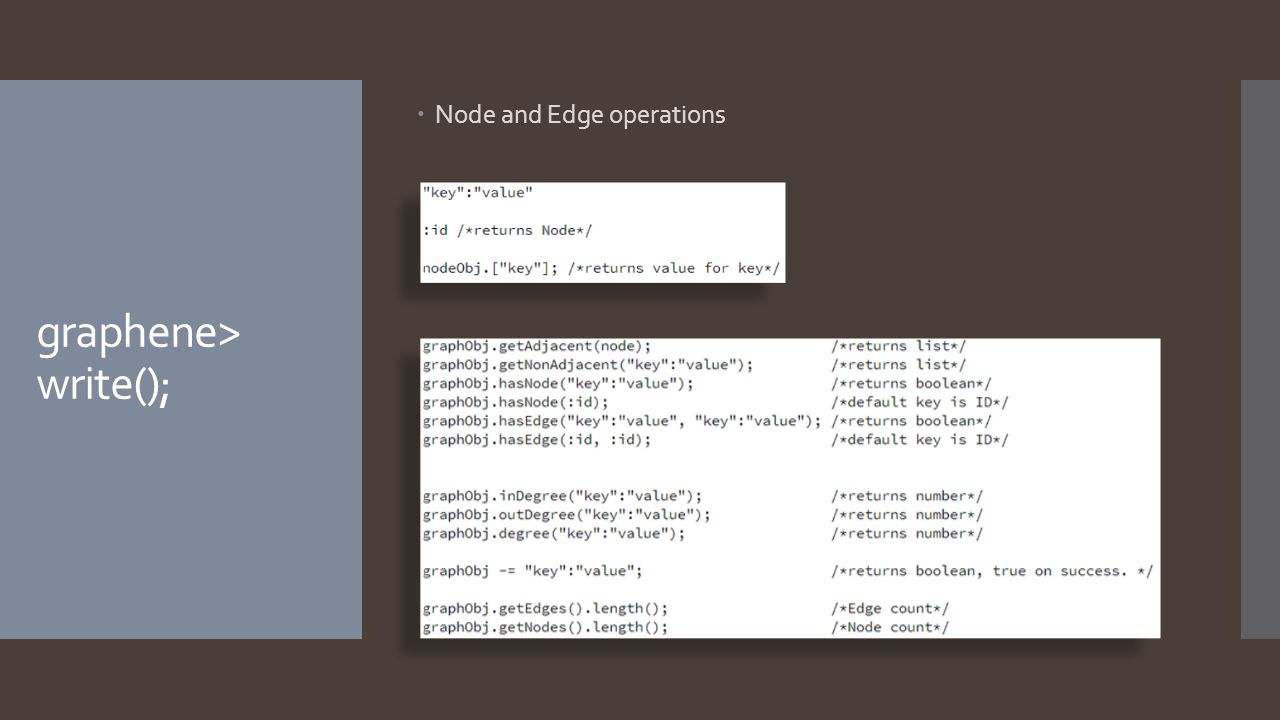Click graphObj.hasEdge(:id, :id); line

pyautogui.click(x=537, y=440)
